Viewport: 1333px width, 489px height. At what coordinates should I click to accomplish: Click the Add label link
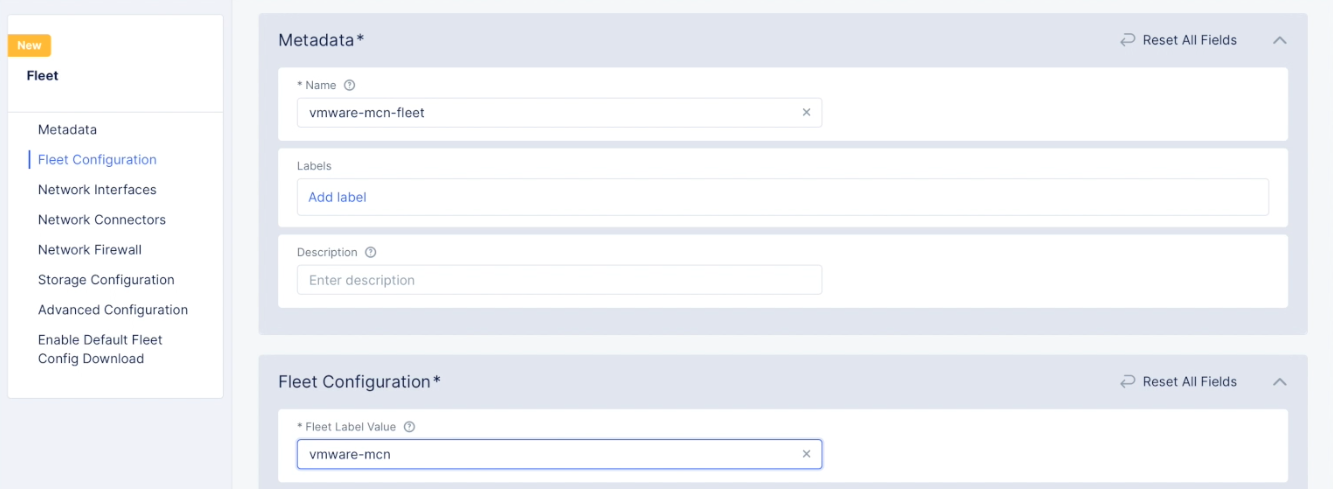click(x=337, y=198)
